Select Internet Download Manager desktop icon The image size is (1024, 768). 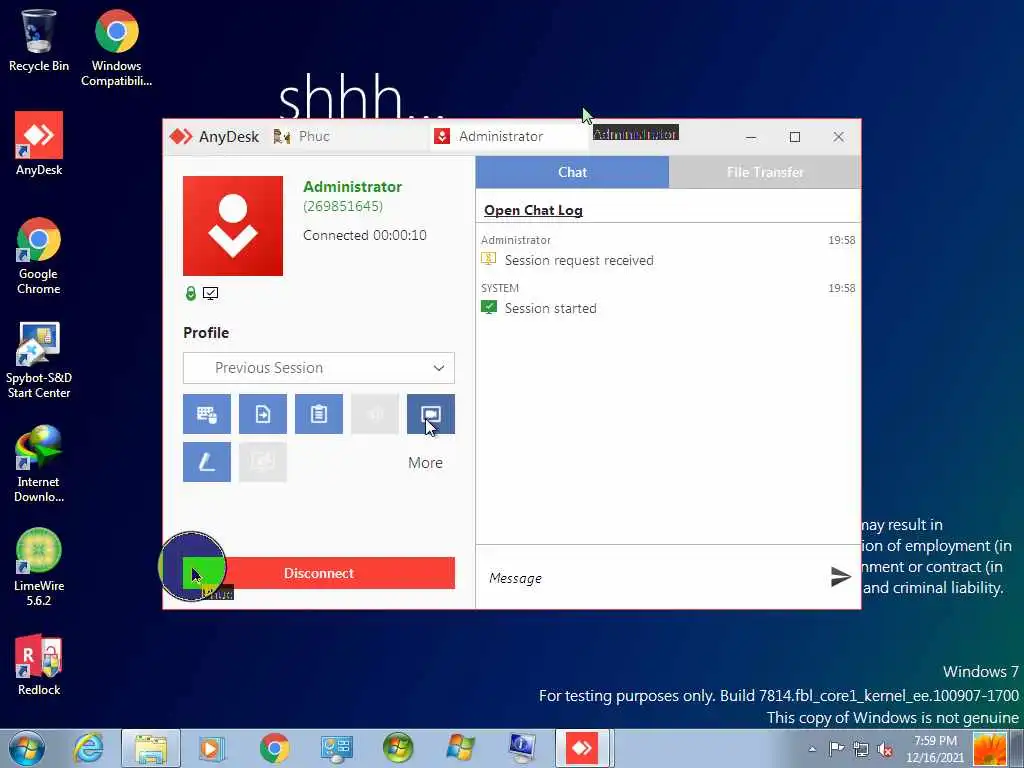[39, 464]
